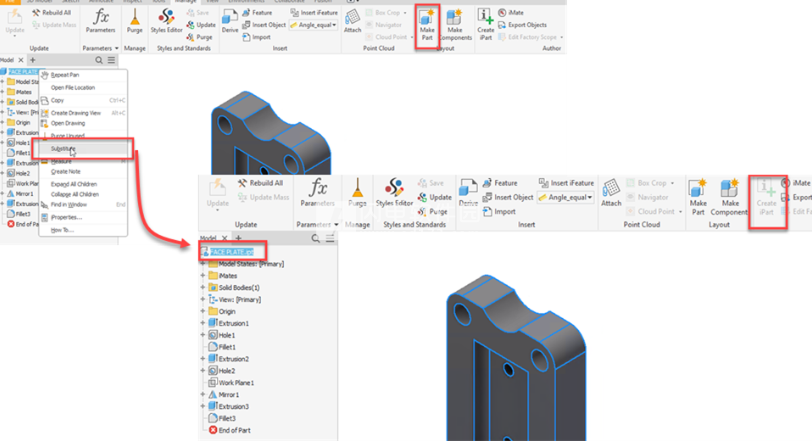812x441 pixels.
Task: Expand Mirror1 node in lower browser
Action: (x=203, y=395)
